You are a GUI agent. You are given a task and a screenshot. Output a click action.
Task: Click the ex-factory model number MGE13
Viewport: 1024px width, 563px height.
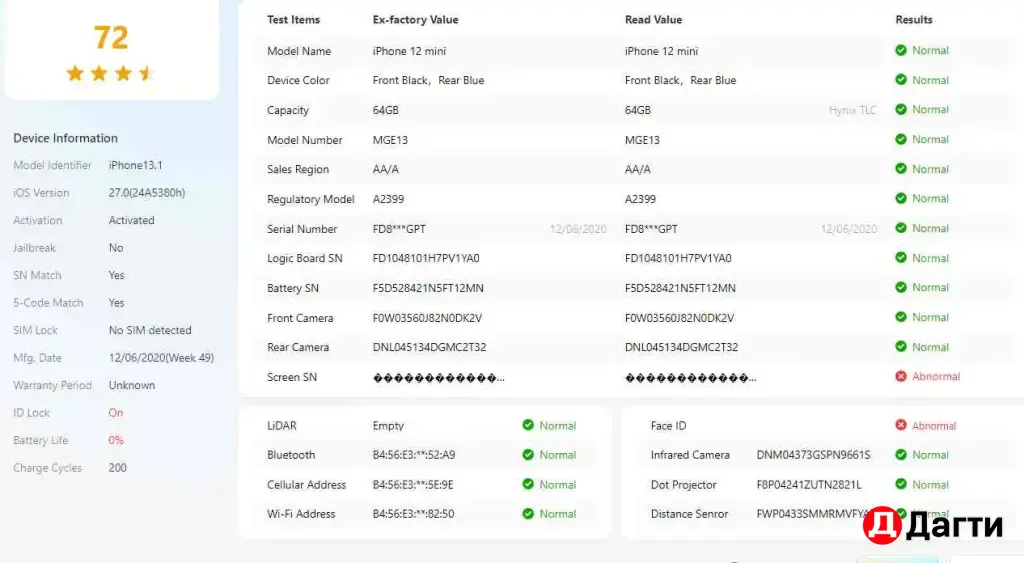[x=390, y=140]
